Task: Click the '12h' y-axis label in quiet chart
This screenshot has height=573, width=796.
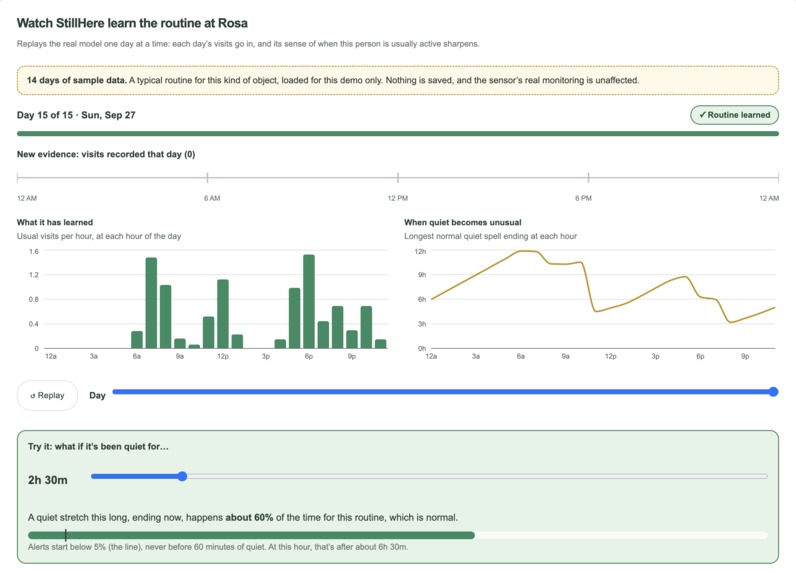Action: click(x=420, y=251)
